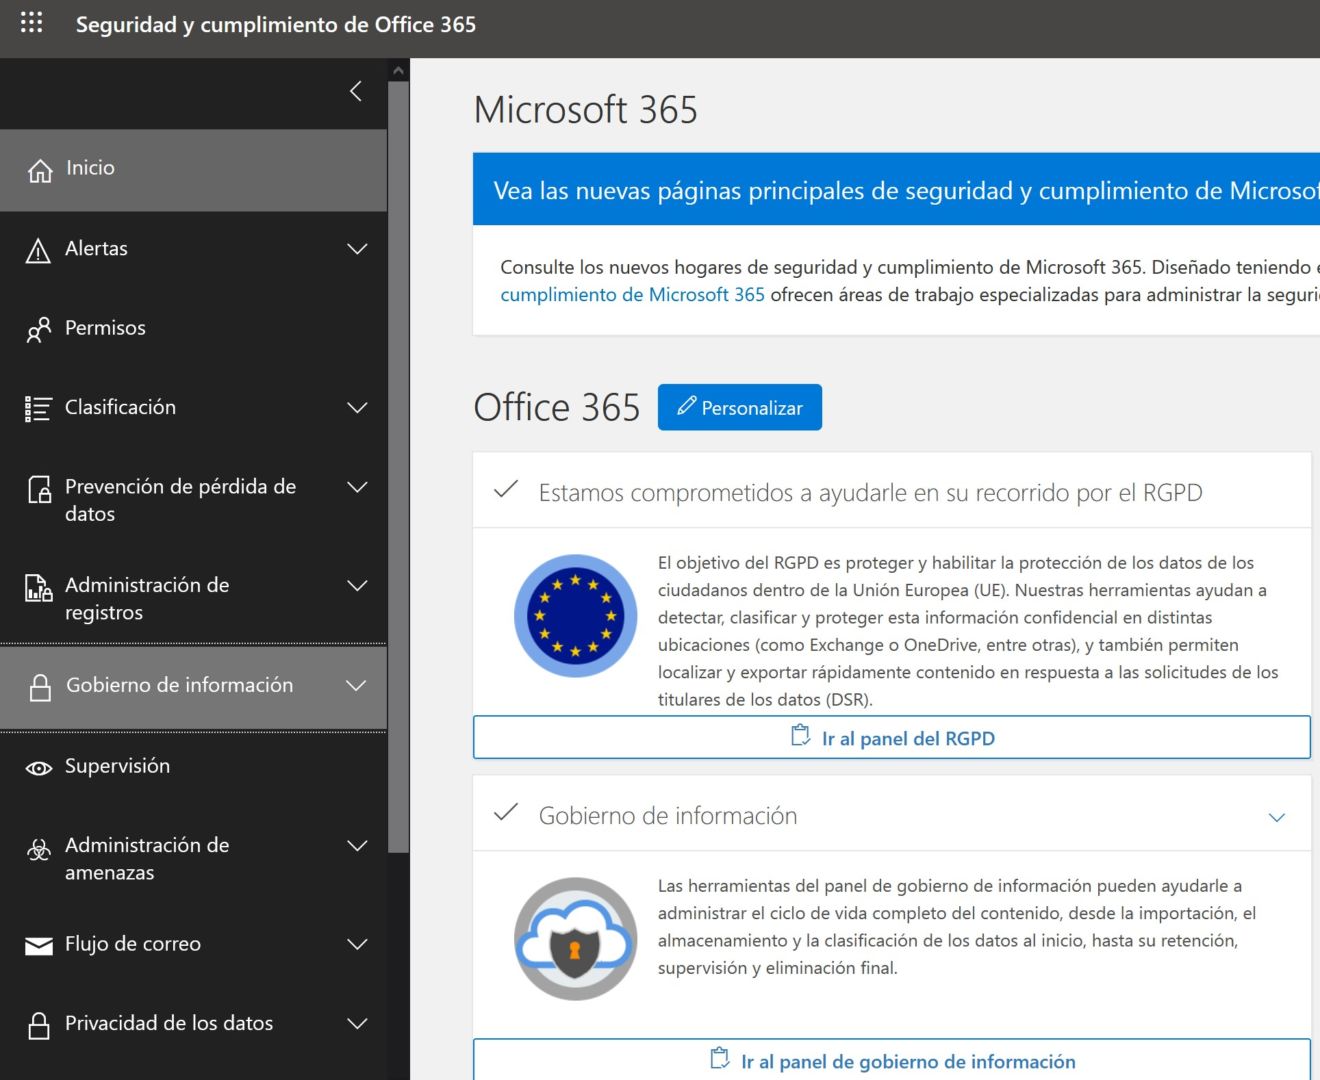
Task: Click the Administración de amenazas biohazard icon
Action: tap(39, 849)
